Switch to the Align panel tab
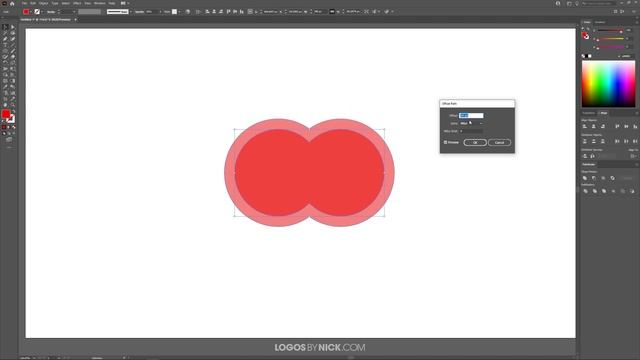 click(x=604, y=113)
